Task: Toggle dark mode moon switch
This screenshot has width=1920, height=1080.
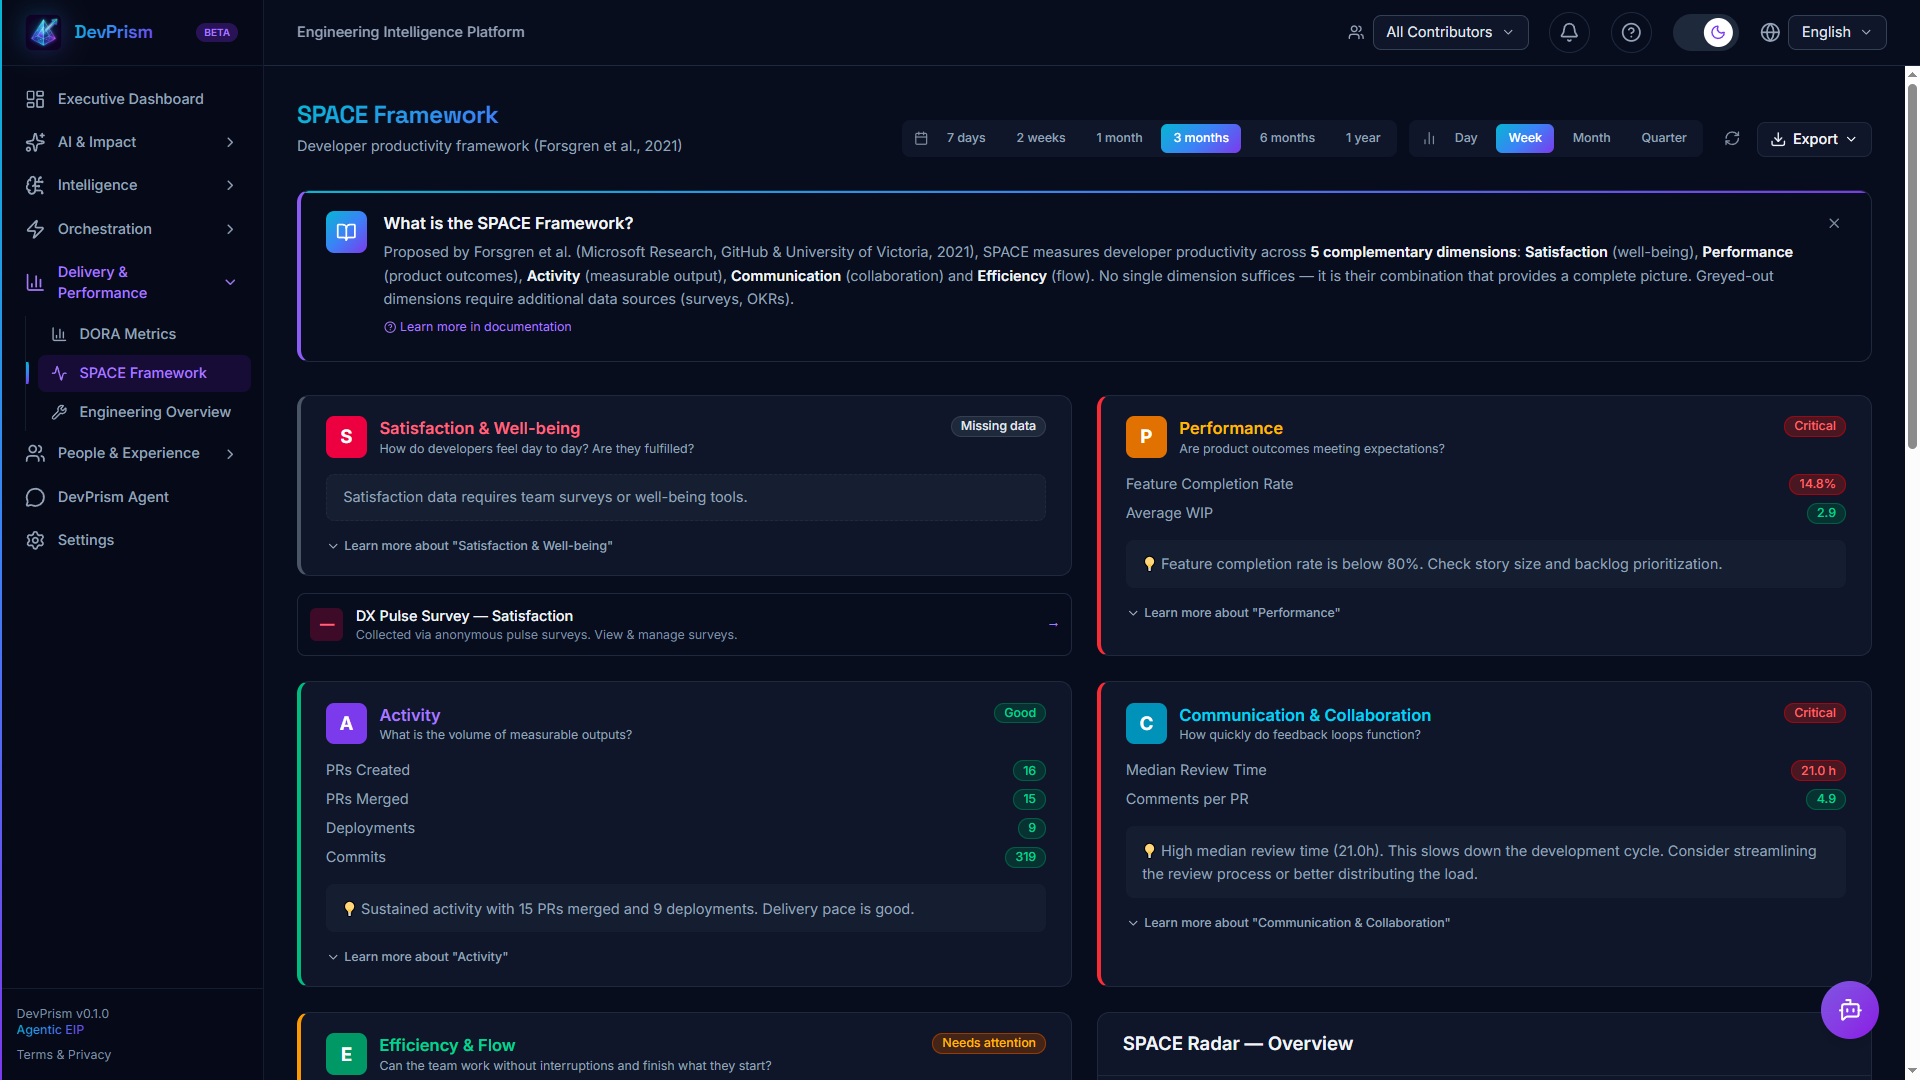Action: point(1706,32)
